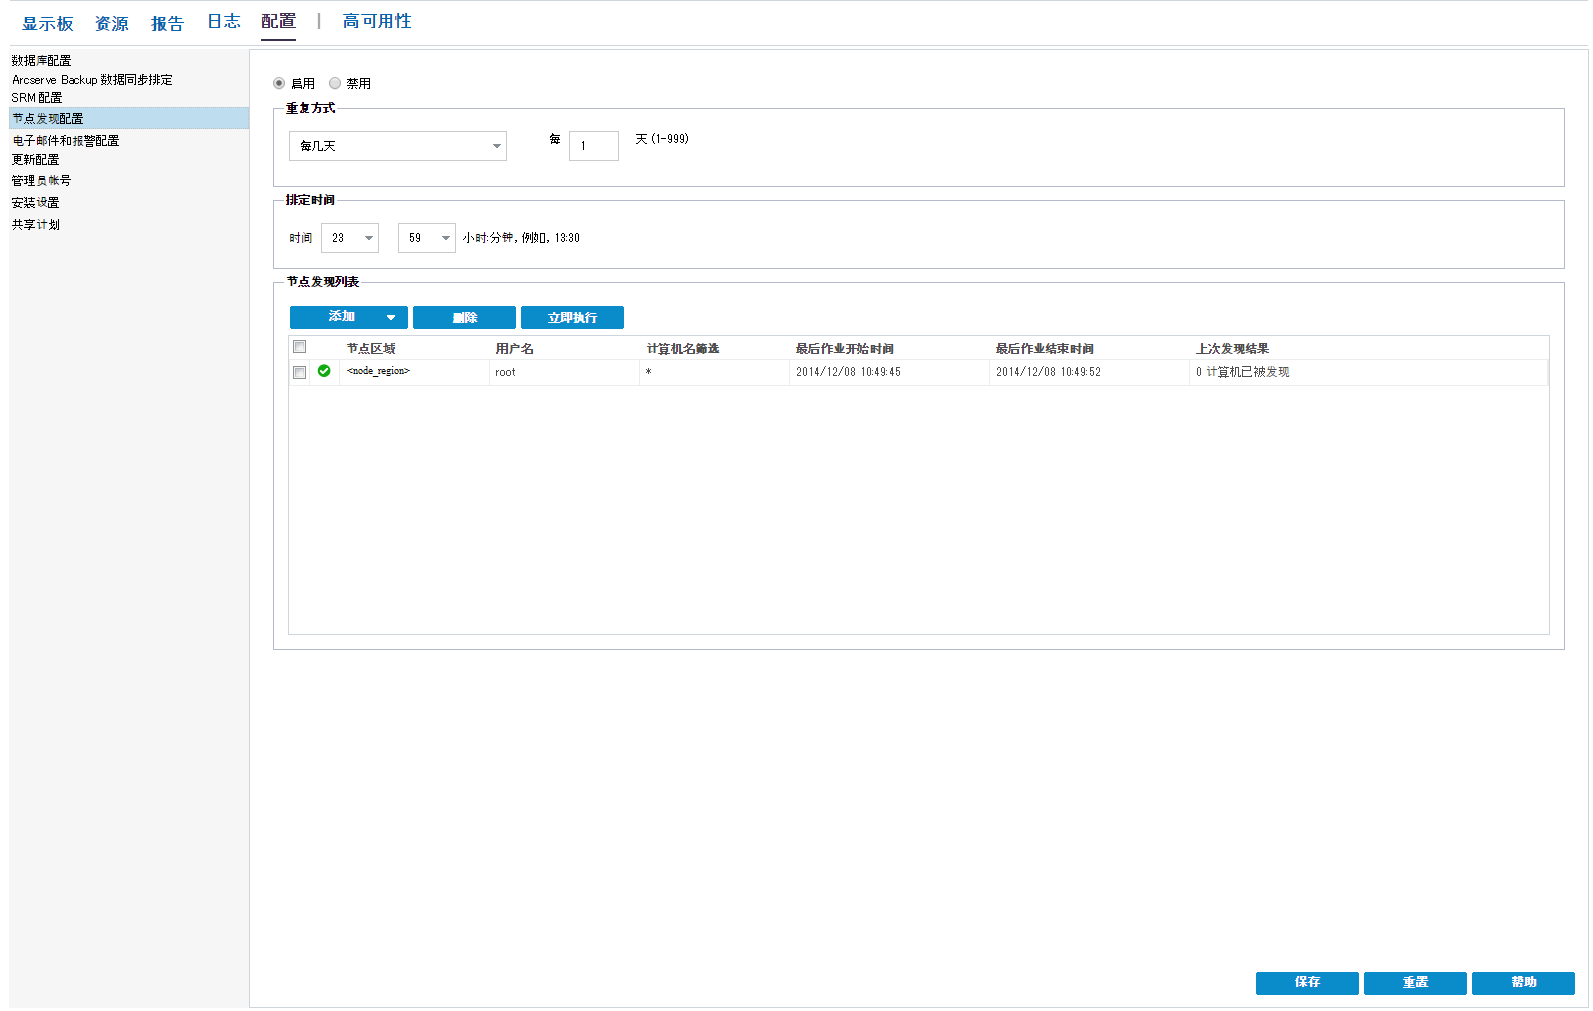The image size is (1593, 1011).
Task: Tick the checkbox for node_region row
Action: 299,372
